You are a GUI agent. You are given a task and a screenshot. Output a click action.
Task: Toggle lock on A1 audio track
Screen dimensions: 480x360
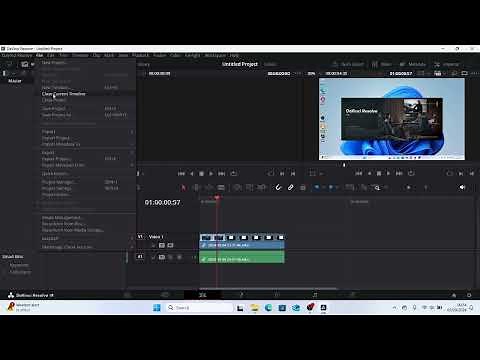pyautogui.click(x=153, y=257)
